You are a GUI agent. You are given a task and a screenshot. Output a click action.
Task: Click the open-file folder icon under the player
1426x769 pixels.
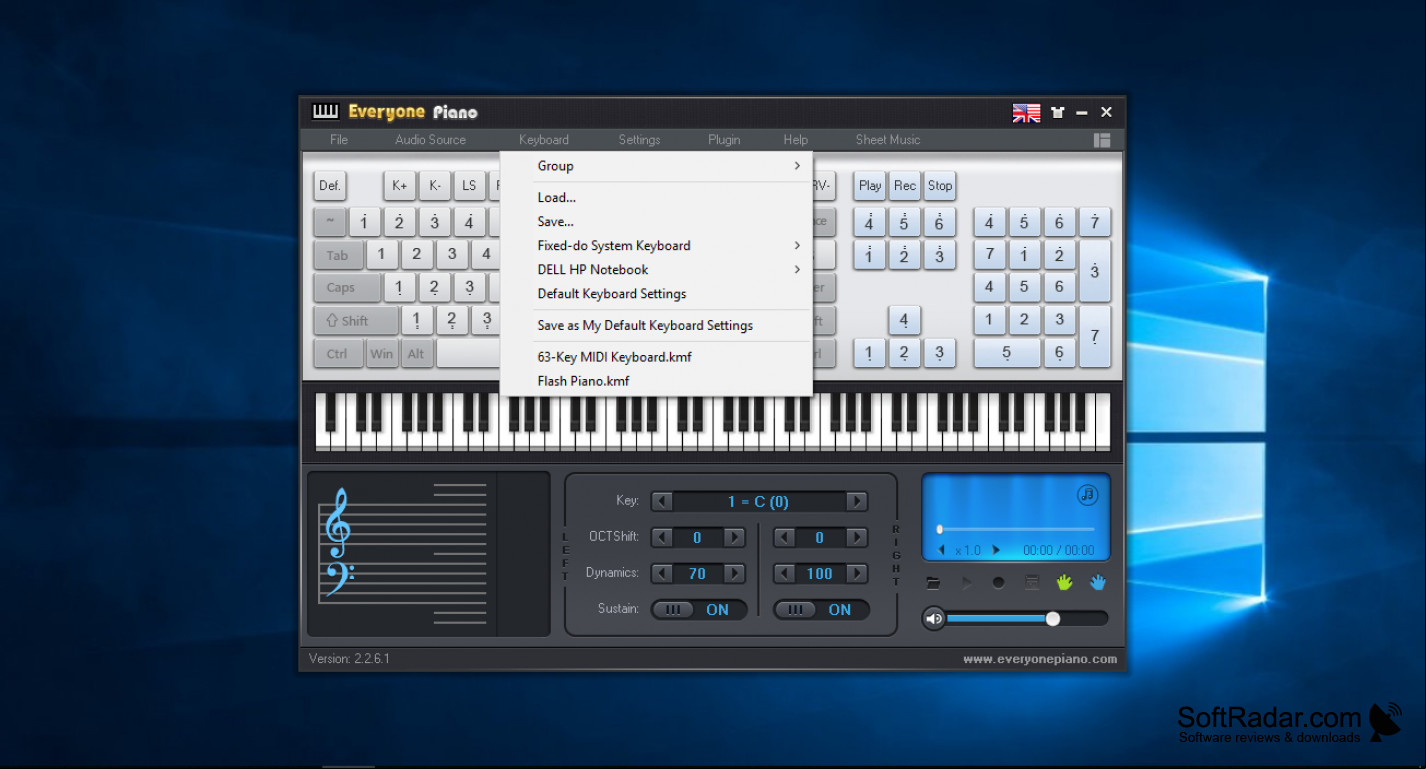click(x=933, y=582)
